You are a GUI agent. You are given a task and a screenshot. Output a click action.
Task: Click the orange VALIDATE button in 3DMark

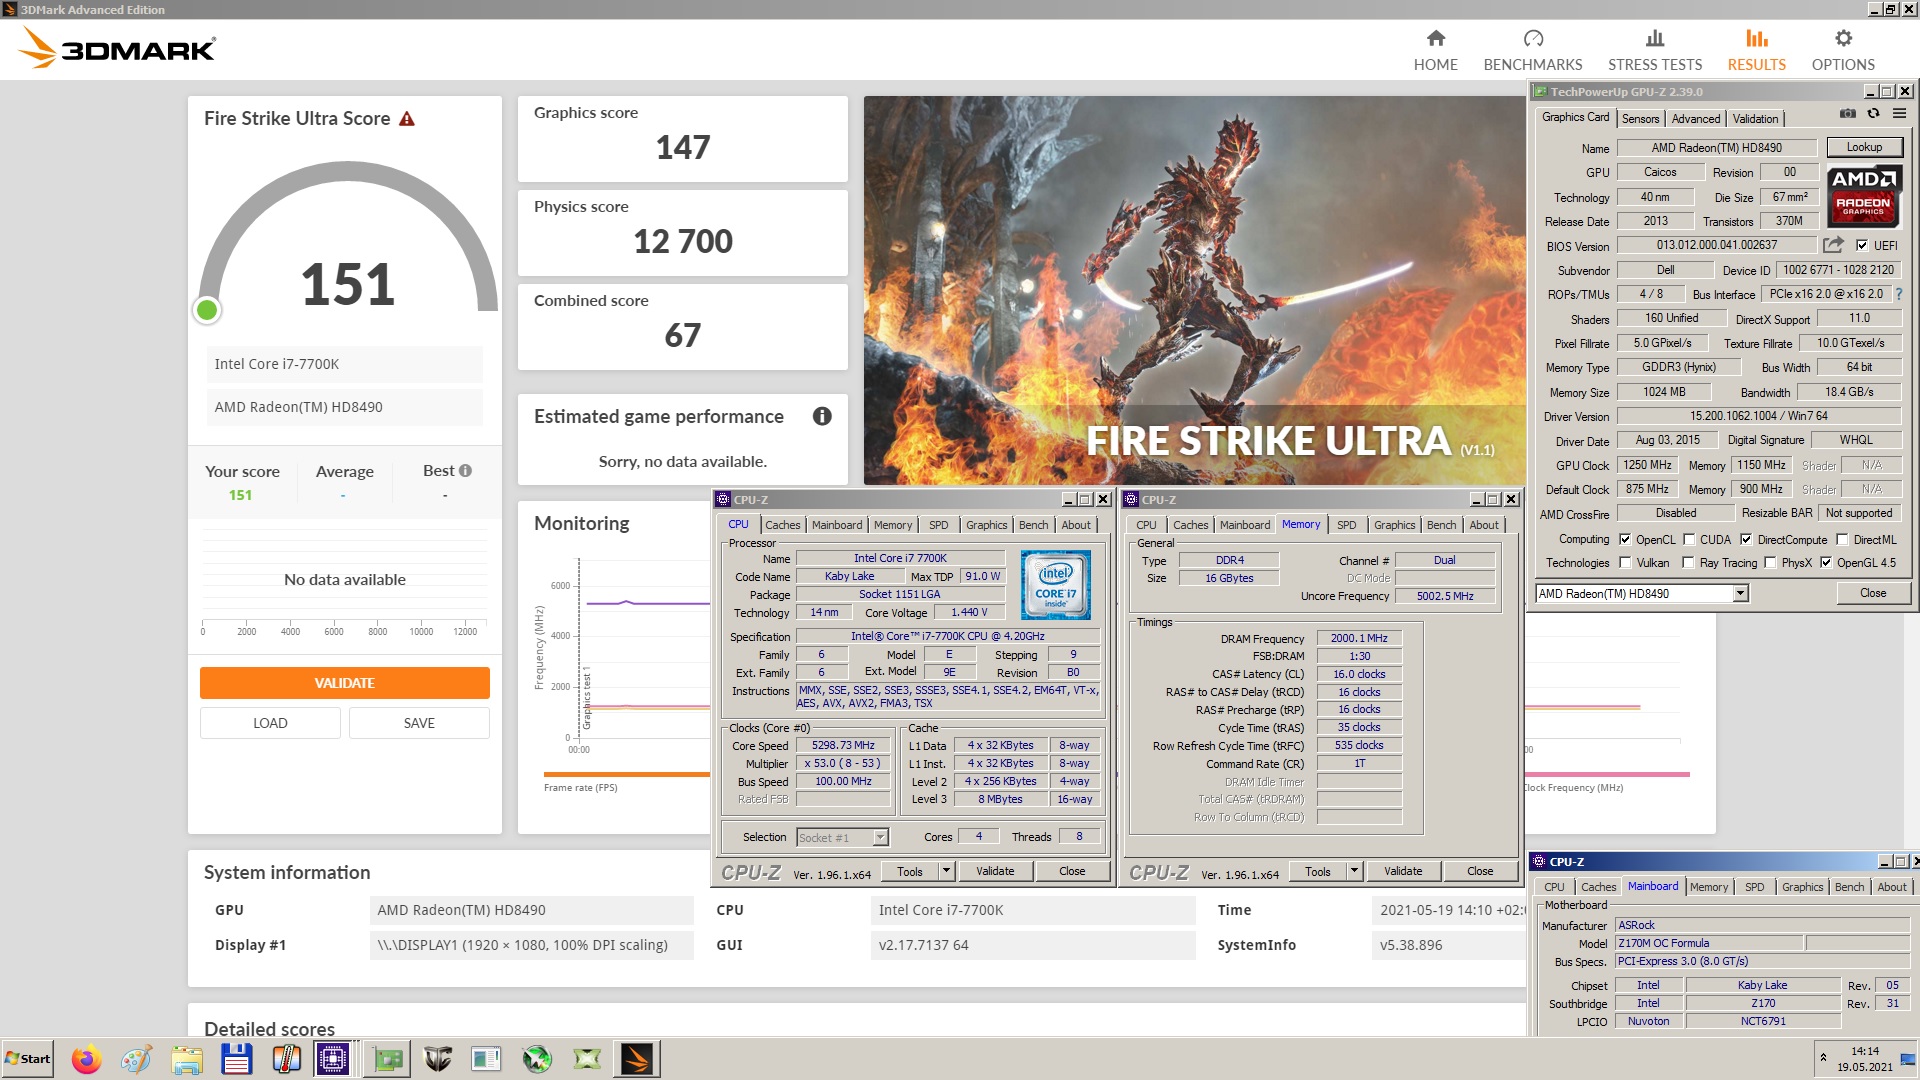coord(344,683)
